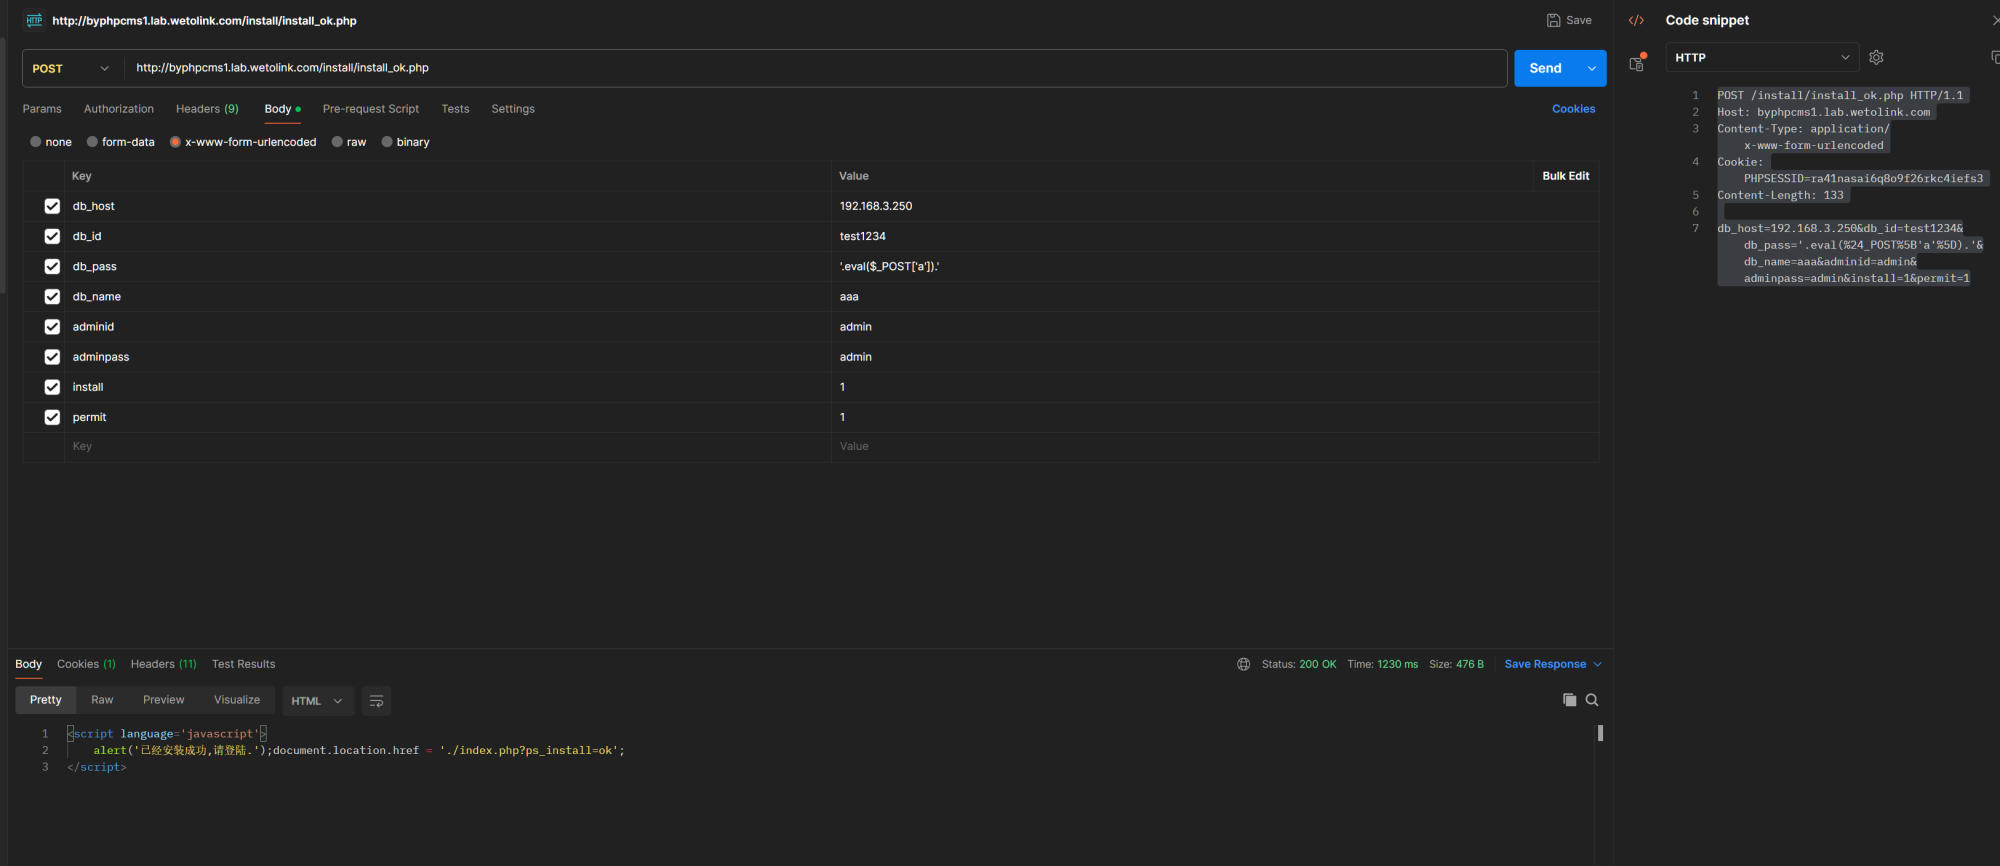2000x866 pixels.
Task: Open snippet settings gear icon
Action: (1876, 58)
